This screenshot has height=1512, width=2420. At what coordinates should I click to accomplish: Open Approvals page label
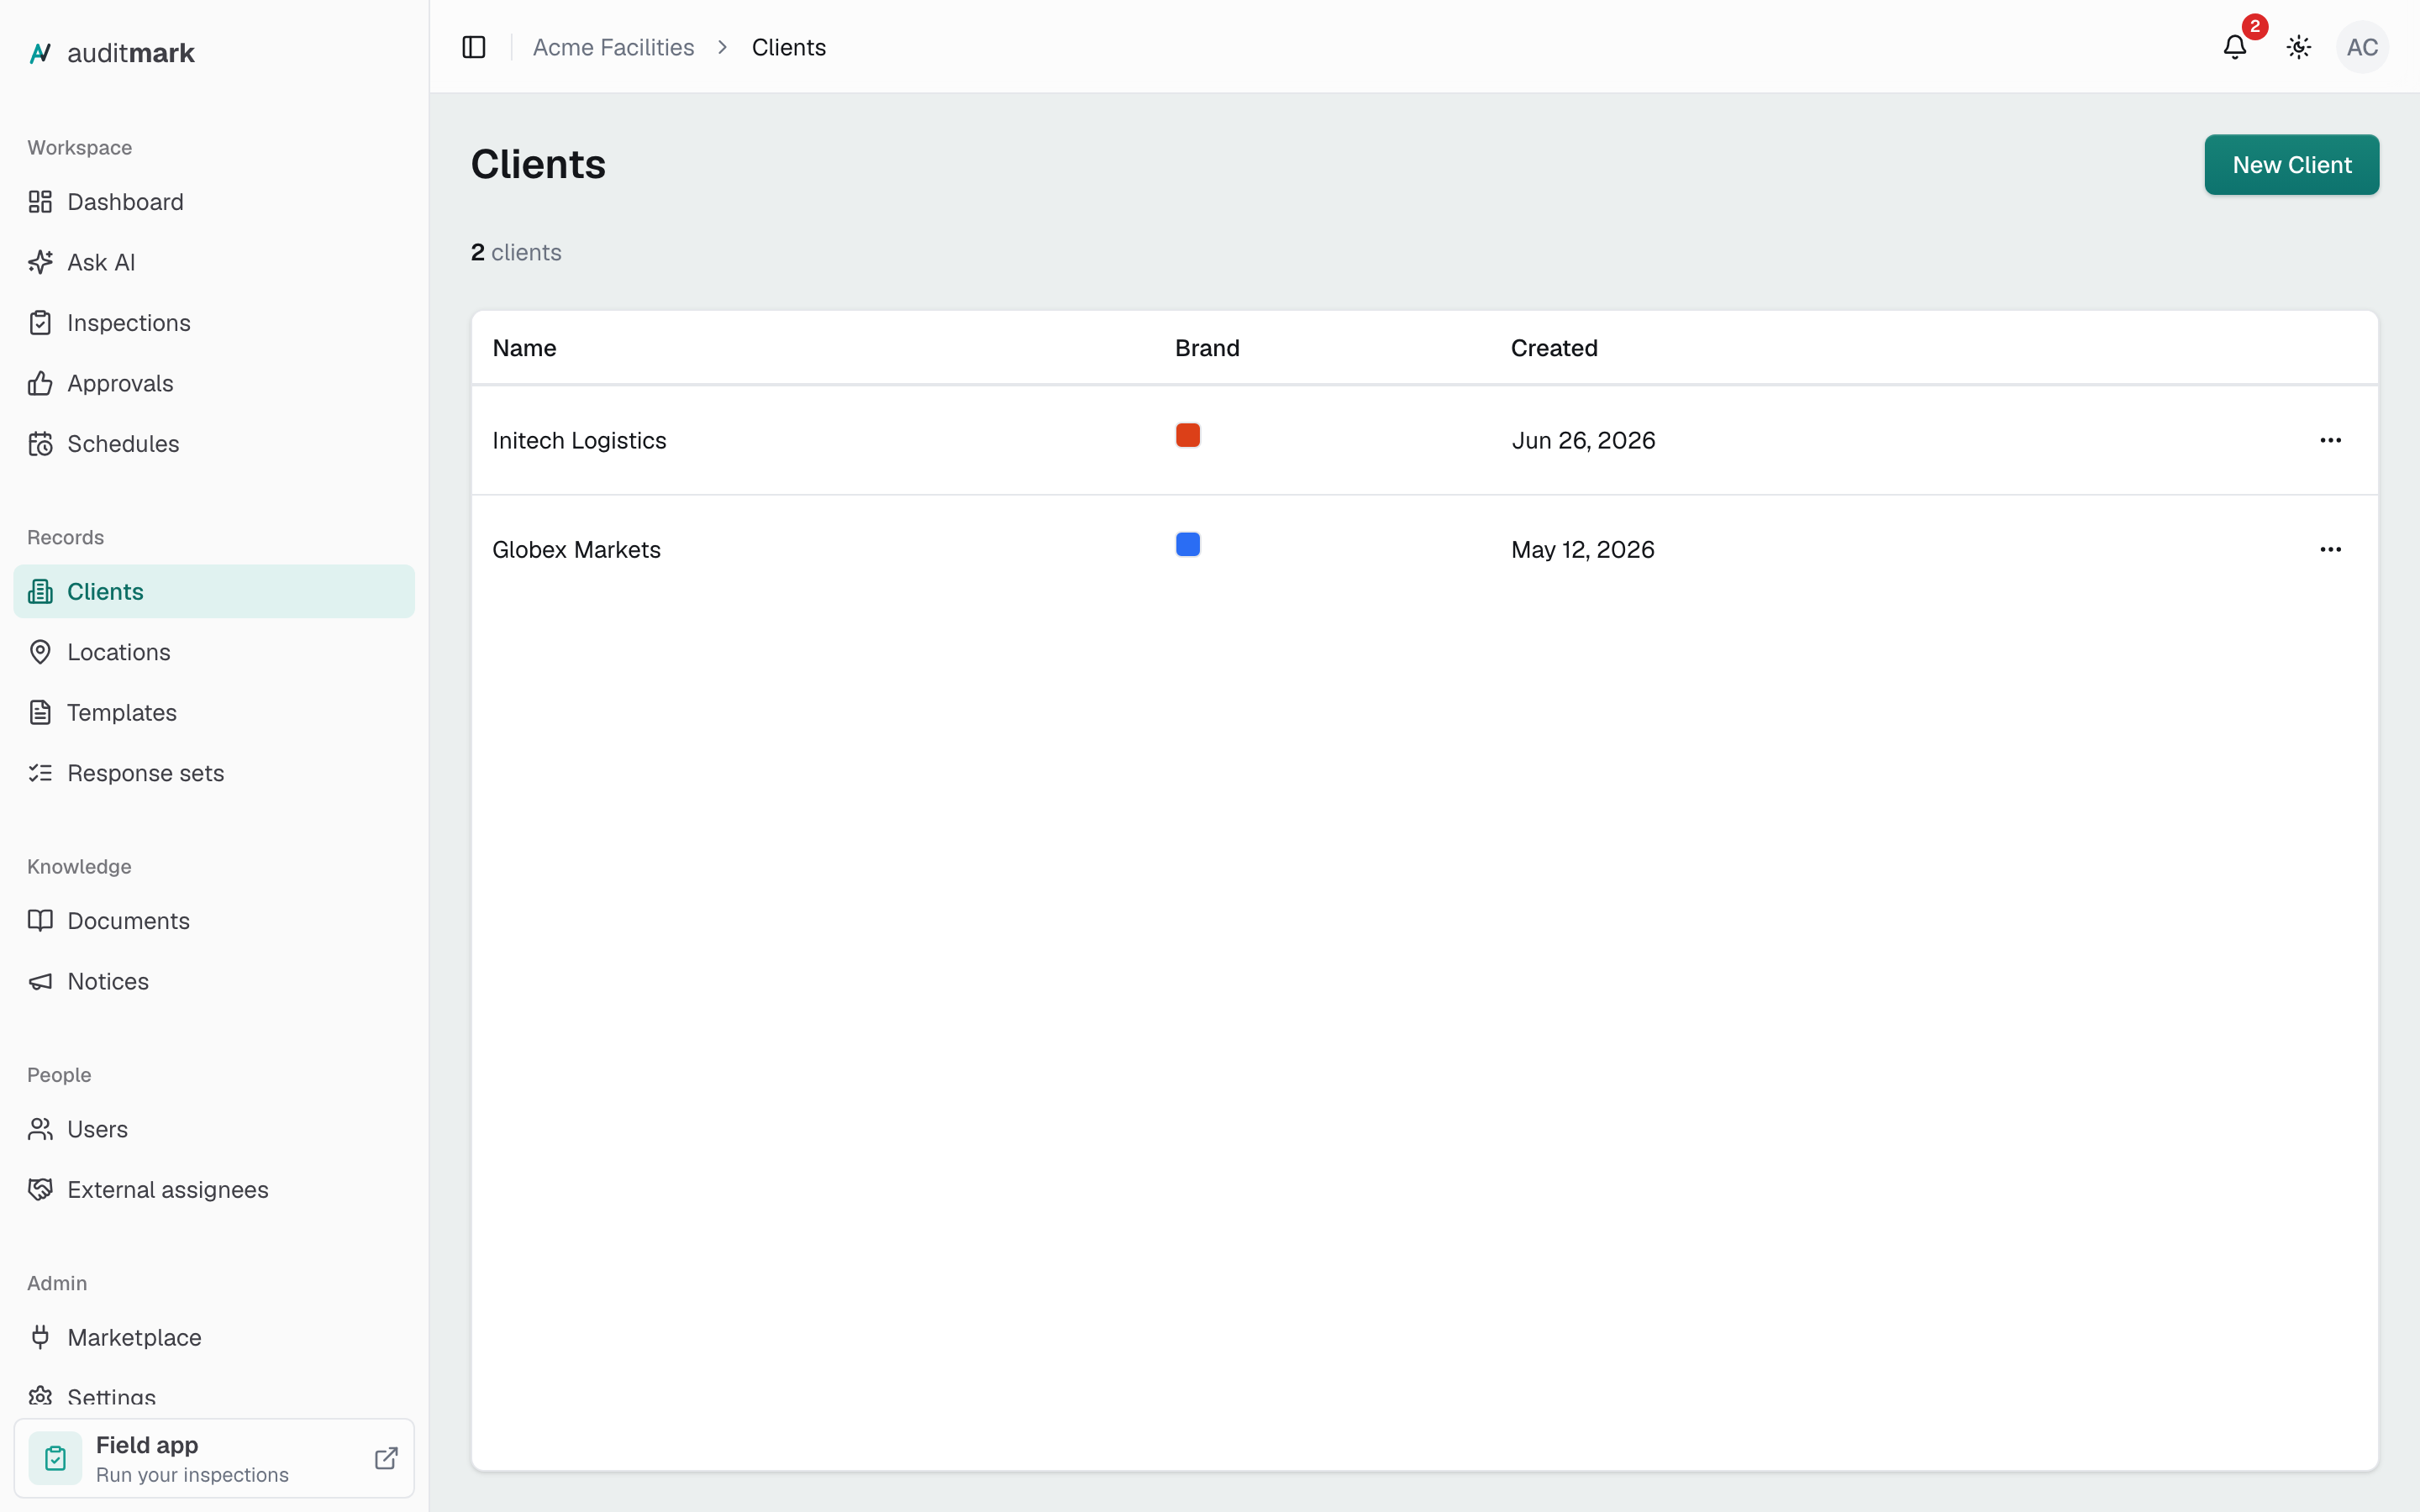pyautogui.click(x=120, y=383)
